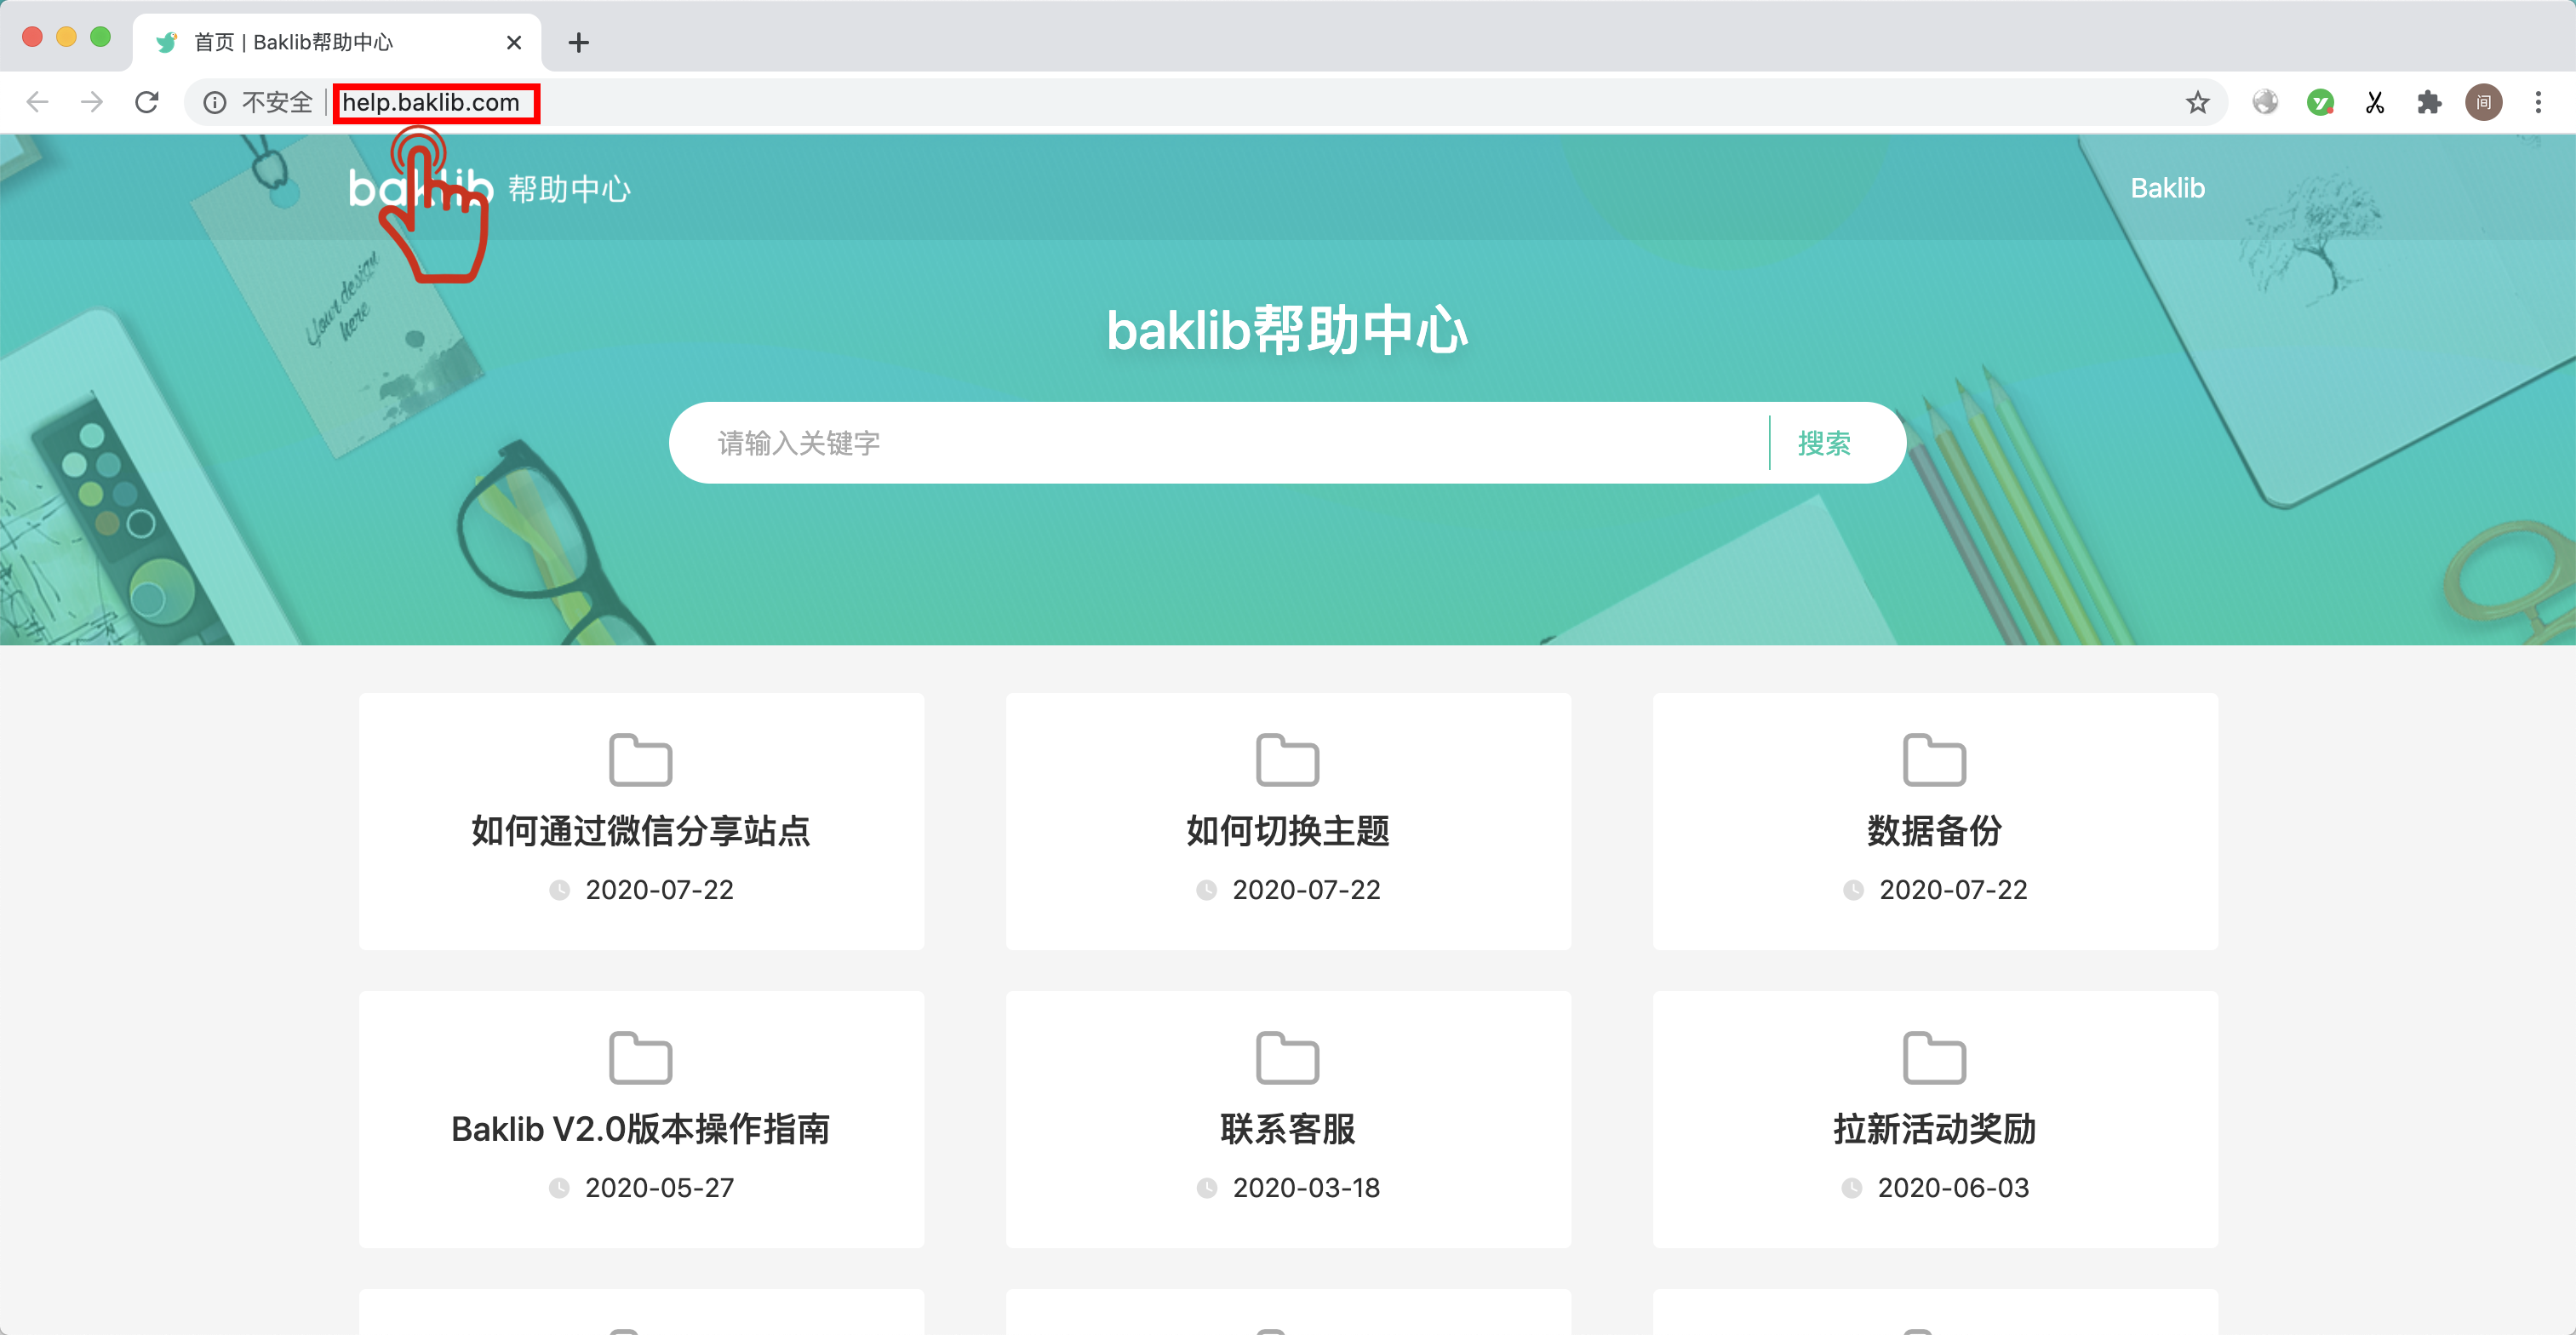This screenshot has height=1335, width=2576.
Task: Open the 数据备份 card
Action: click(1935, 822)
